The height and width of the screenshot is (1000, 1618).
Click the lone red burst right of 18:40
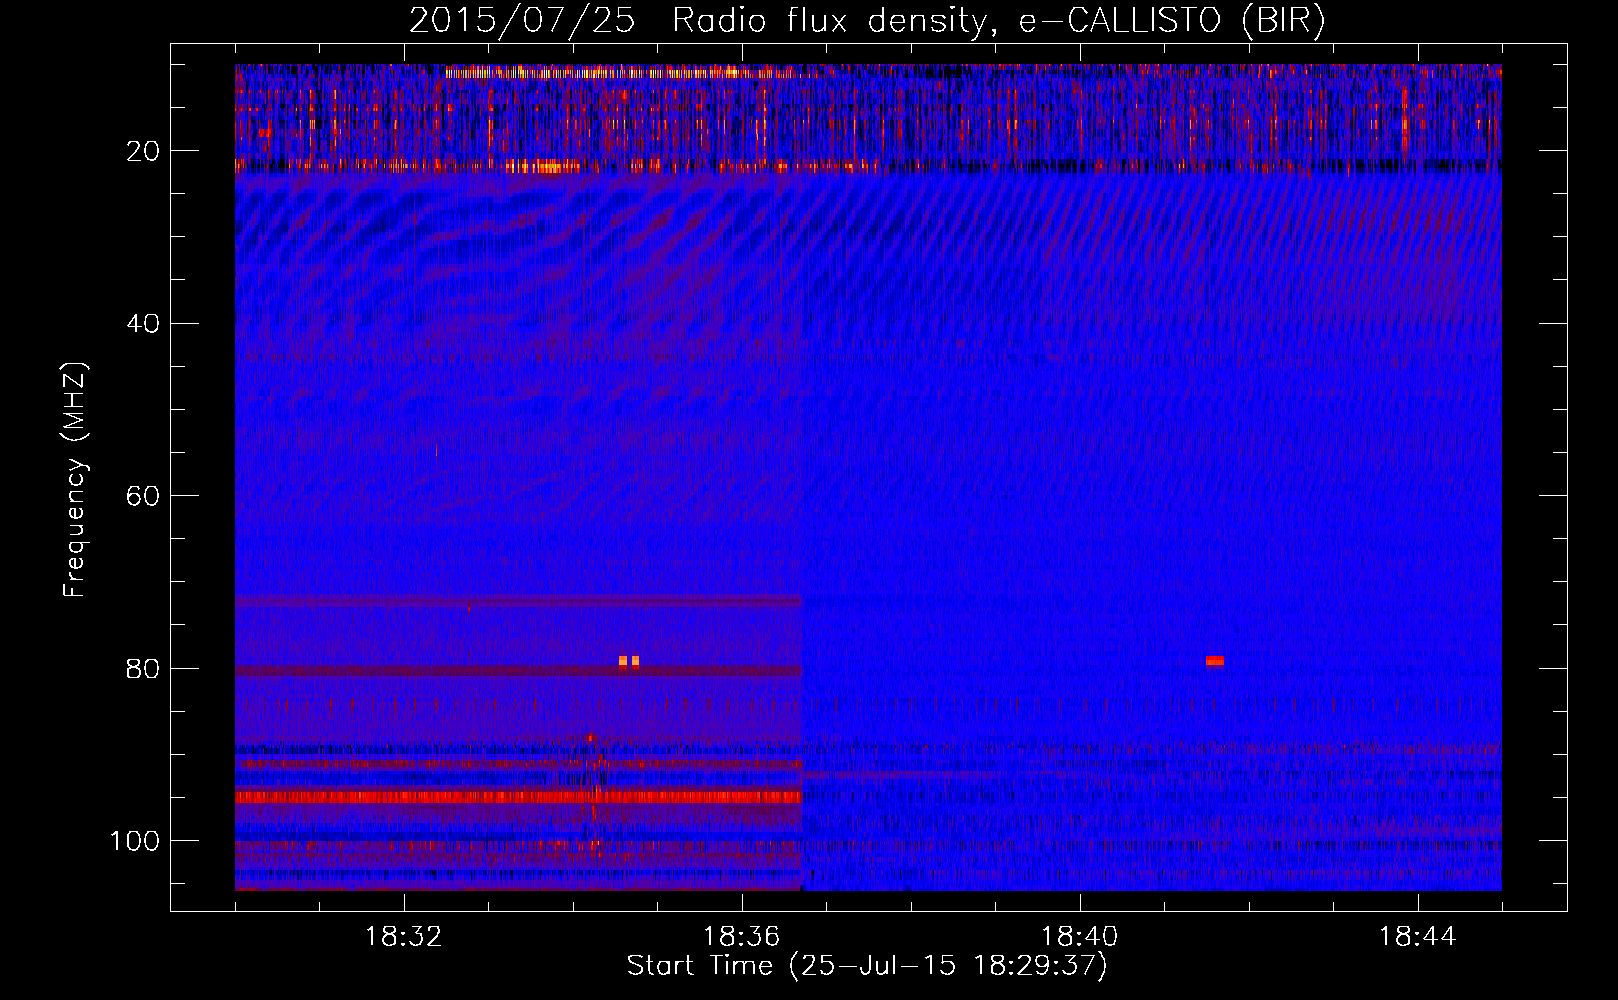pos(1215,661)
